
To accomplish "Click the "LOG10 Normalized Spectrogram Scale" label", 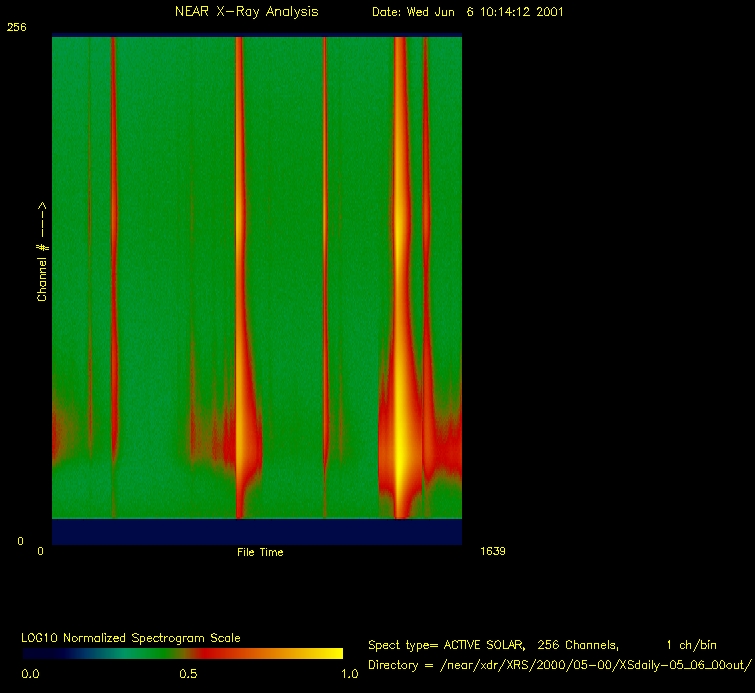I will click(x=131, y=637).
